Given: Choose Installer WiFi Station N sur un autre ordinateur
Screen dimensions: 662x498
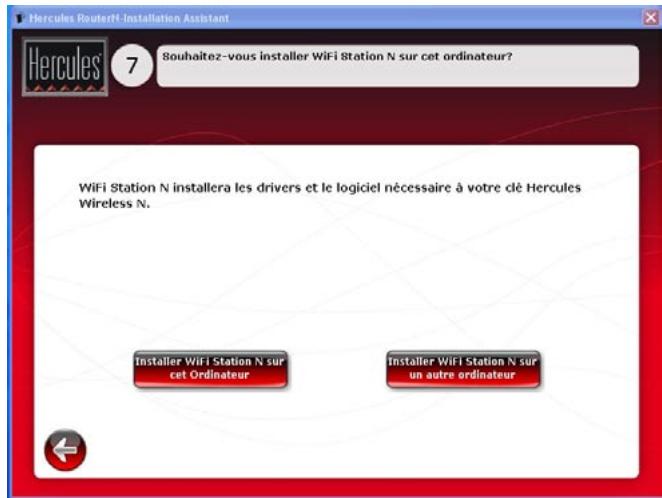Looking at the screenshot, I should (x=463, y=369).
